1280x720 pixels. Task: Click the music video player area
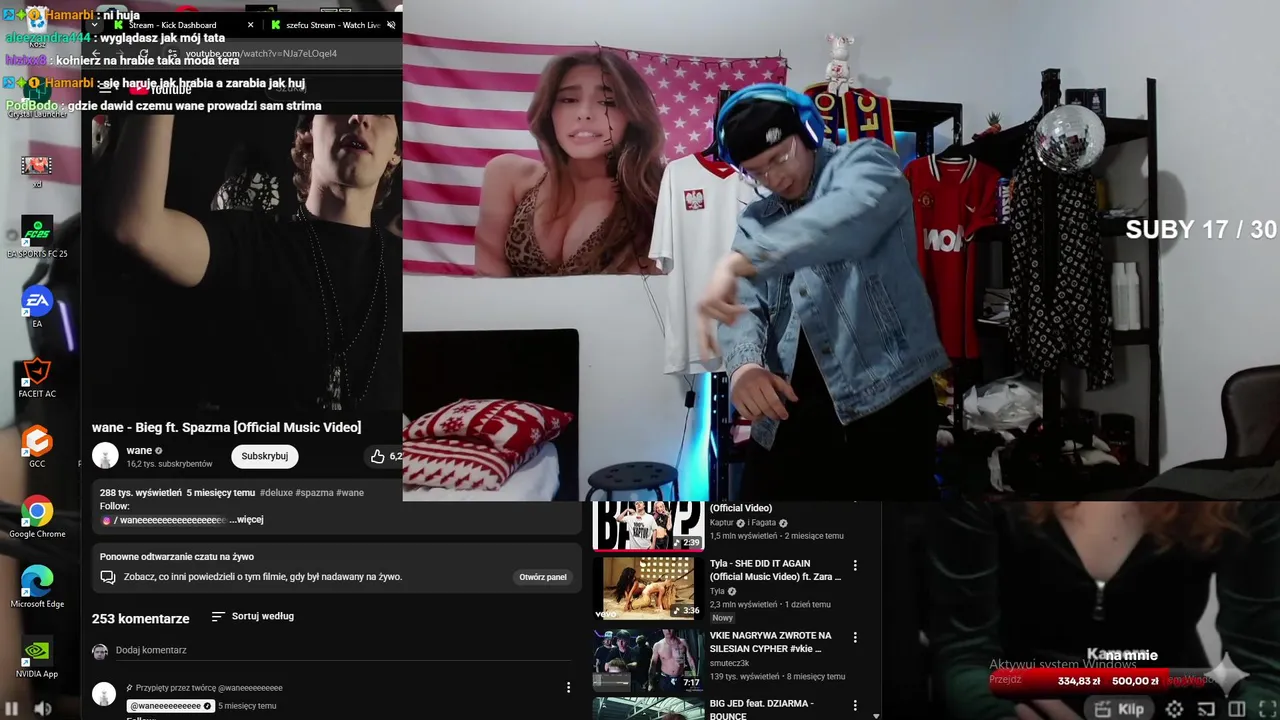coord(247,262)
